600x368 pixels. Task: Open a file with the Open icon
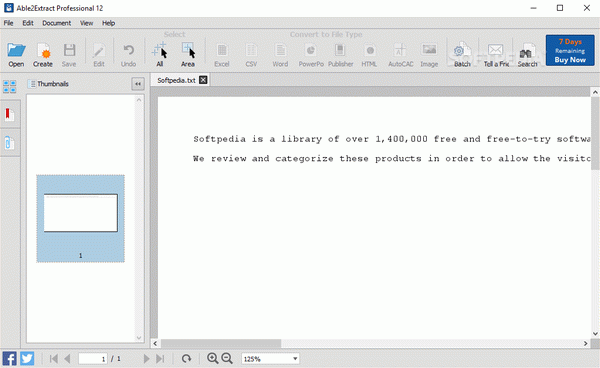click(16, 55)
